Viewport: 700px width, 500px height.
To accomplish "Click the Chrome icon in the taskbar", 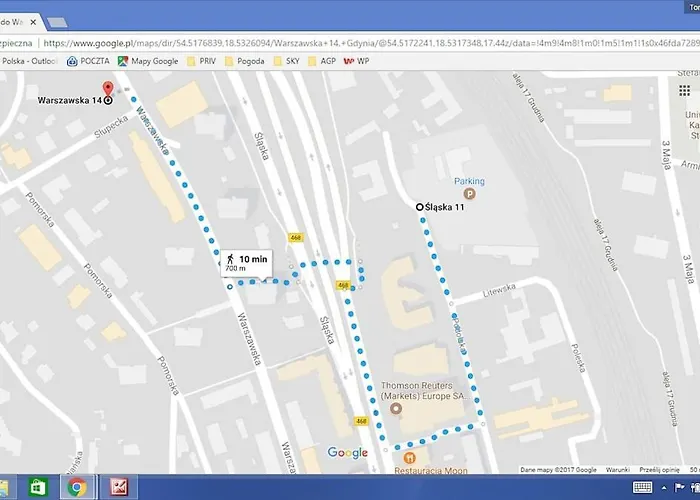I will click(76, 487).
